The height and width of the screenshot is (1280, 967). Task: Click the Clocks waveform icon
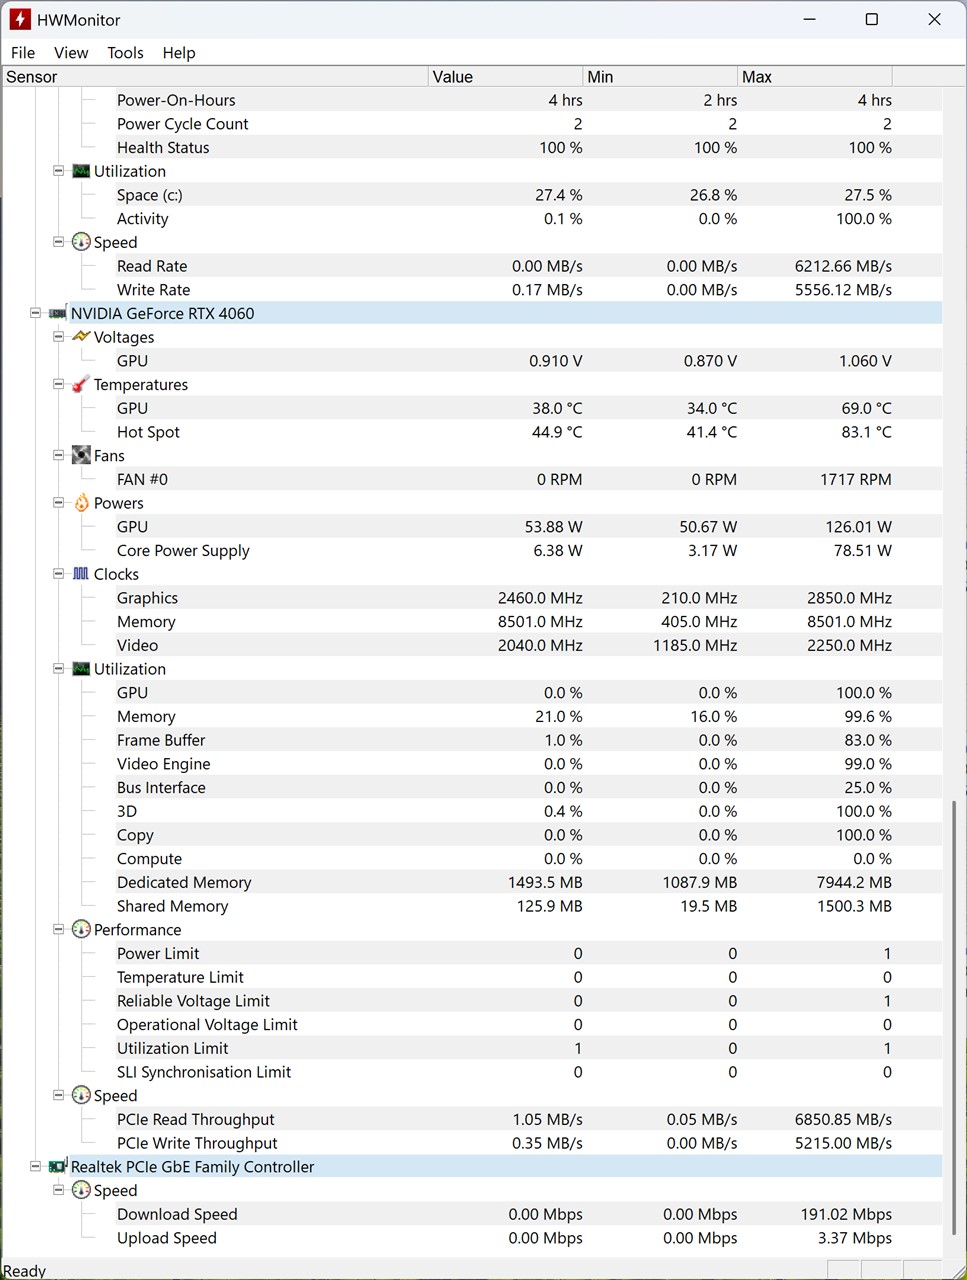[81, 574]
